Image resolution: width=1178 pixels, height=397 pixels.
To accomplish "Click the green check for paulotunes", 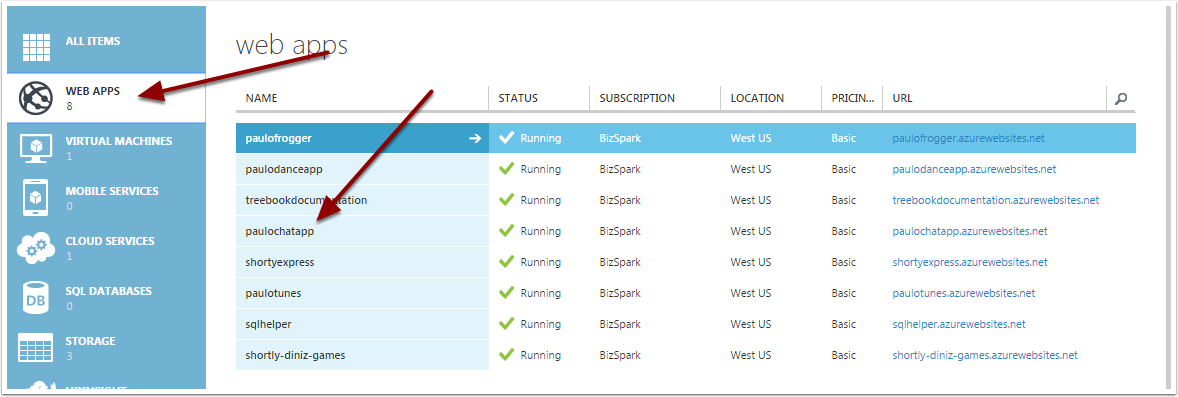I will 506,292.
